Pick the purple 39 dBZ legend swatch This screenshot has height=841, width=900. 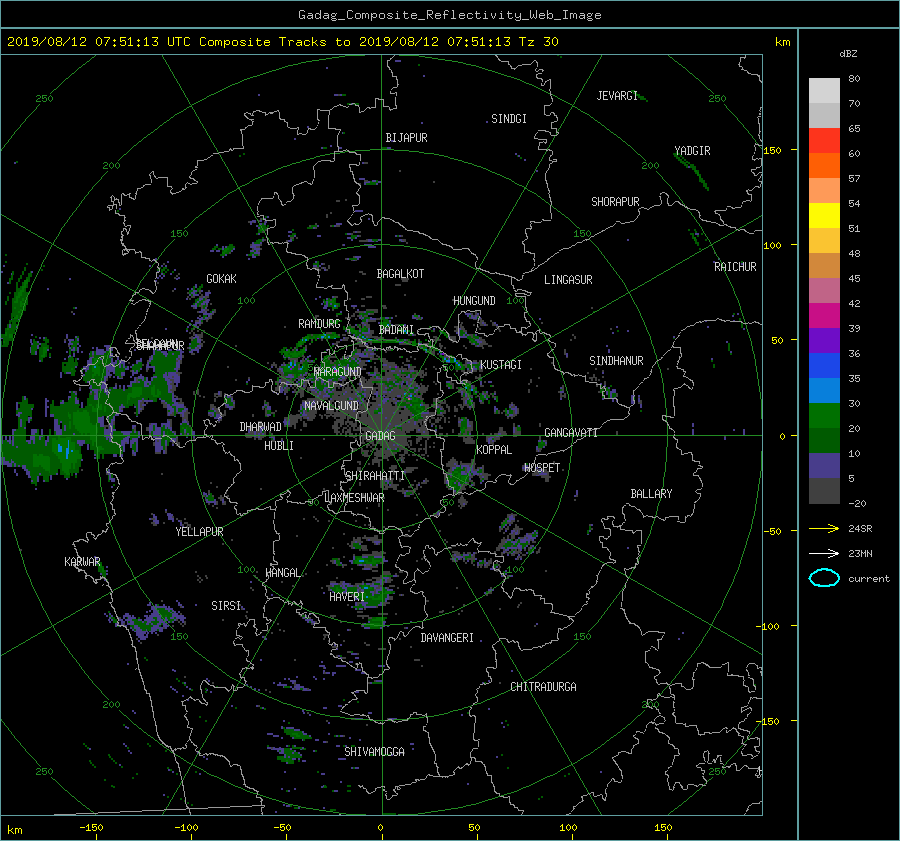[824, 340]
